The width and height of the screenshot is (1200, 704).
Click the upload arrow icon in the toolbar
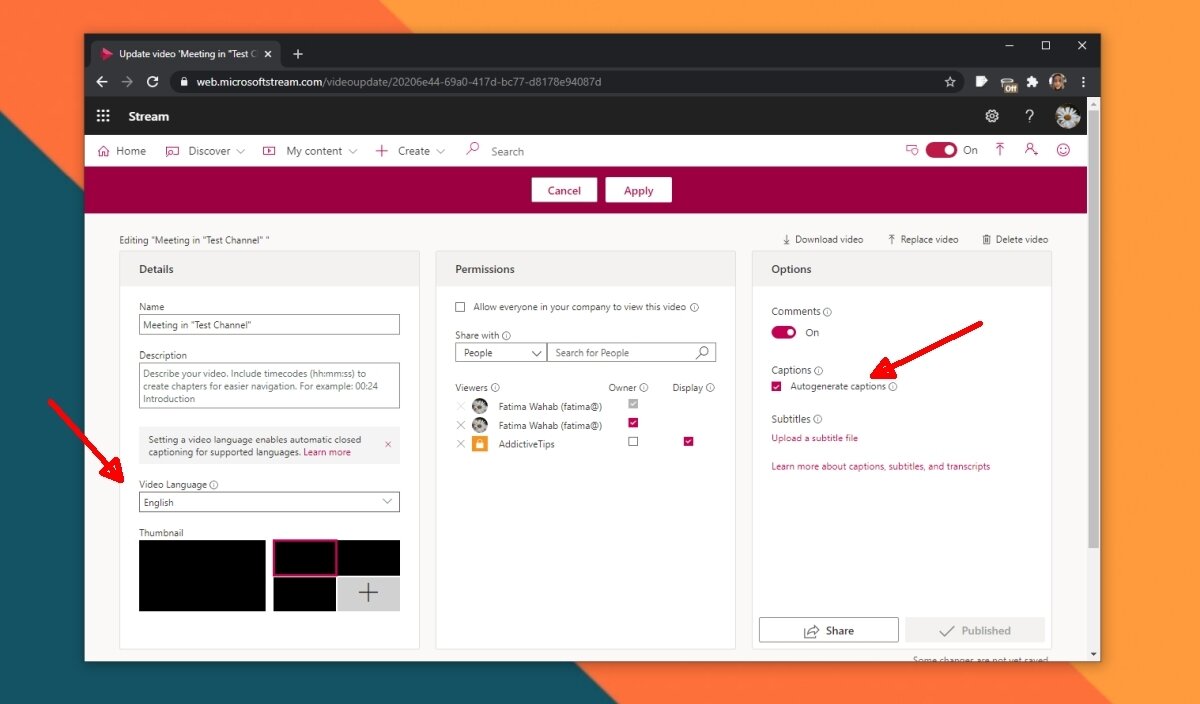(x=1000, y=150)
